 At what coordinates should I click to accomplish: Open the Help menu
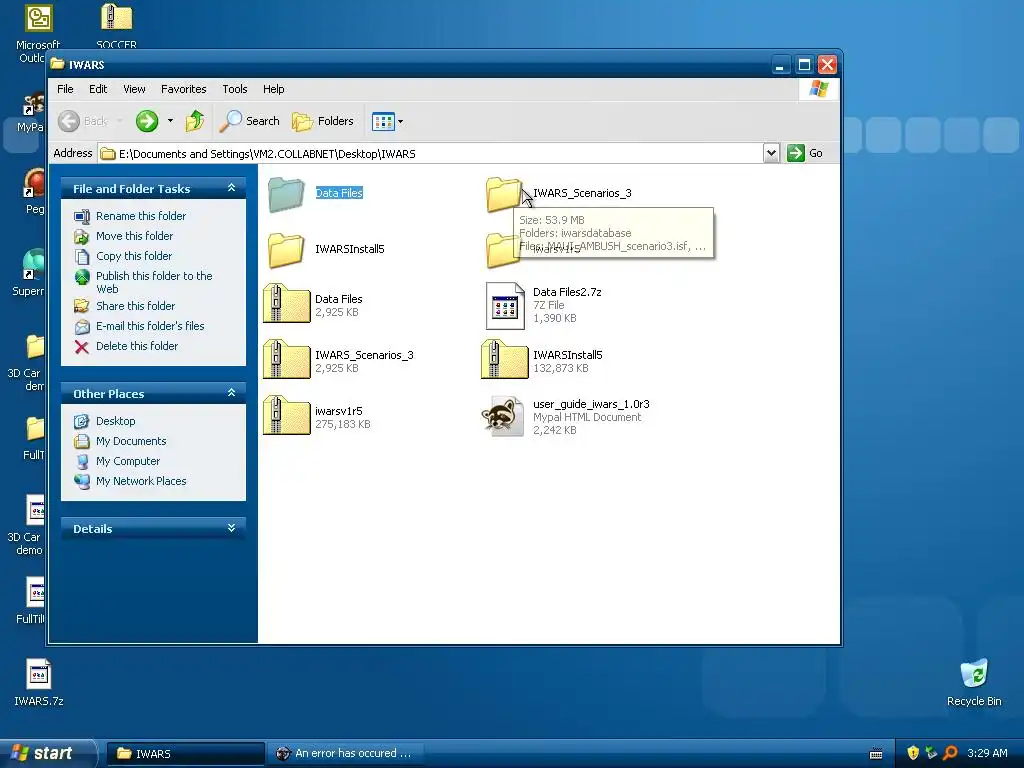click(x=274, y=89)
